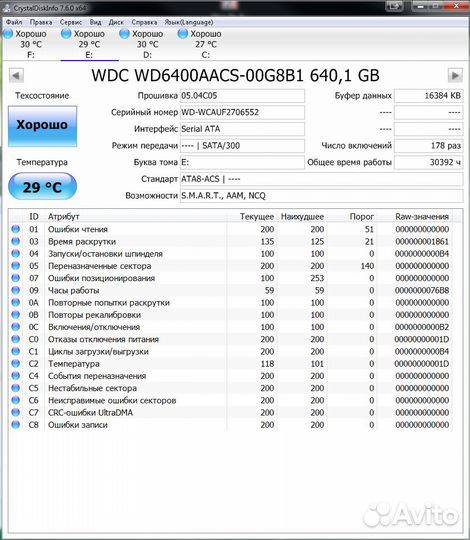Click the Хорошо health status button
Image resolution: width=470 pixels, height=540 pixels.
pos(42,126)
